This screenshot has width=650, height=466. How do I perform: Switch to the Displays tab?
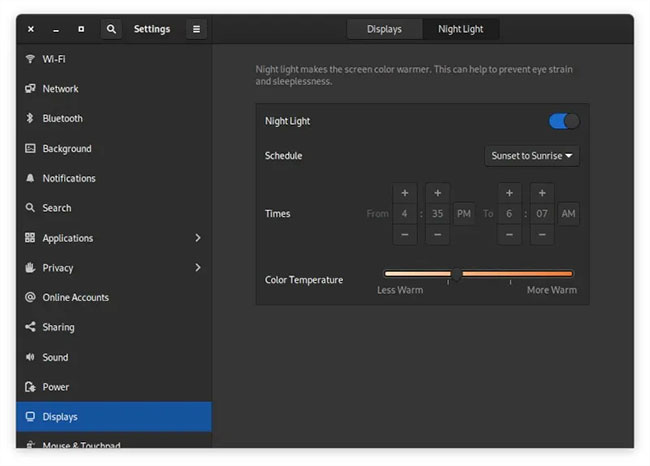pyautogui.click(x=384, y=29)
